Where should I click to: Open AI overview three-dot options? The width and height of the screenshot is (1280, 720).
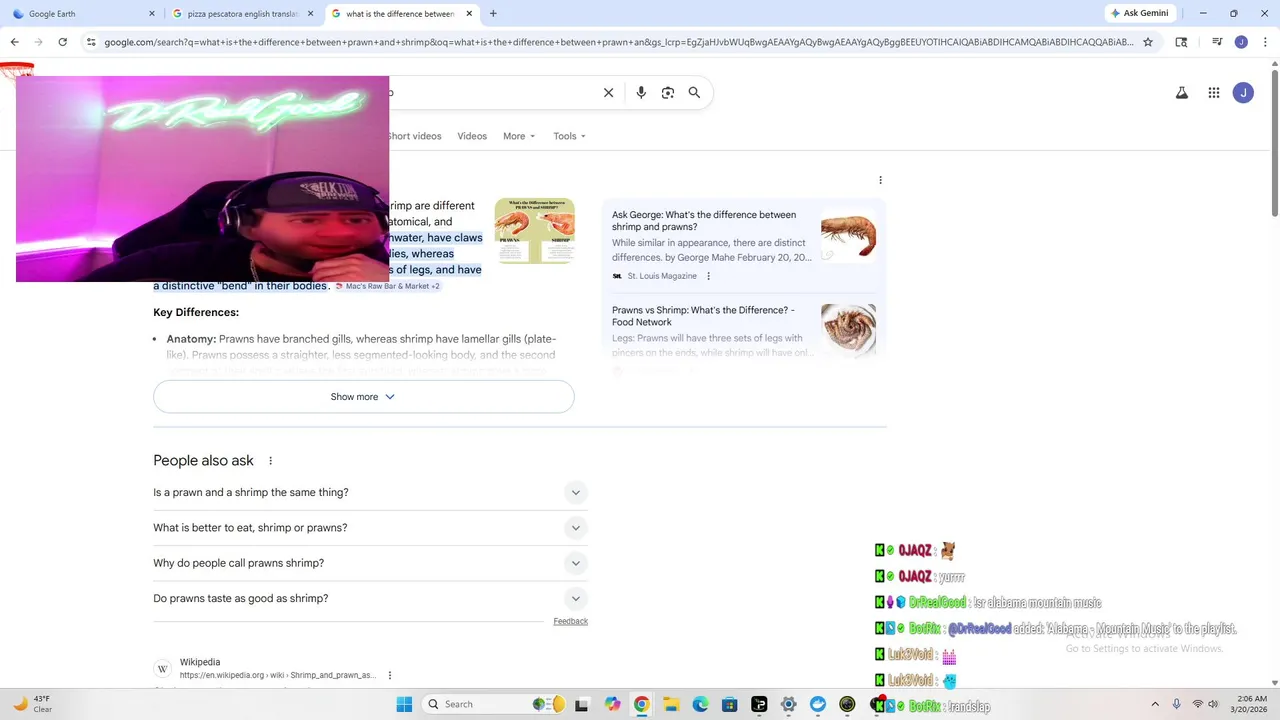[880, 180]
